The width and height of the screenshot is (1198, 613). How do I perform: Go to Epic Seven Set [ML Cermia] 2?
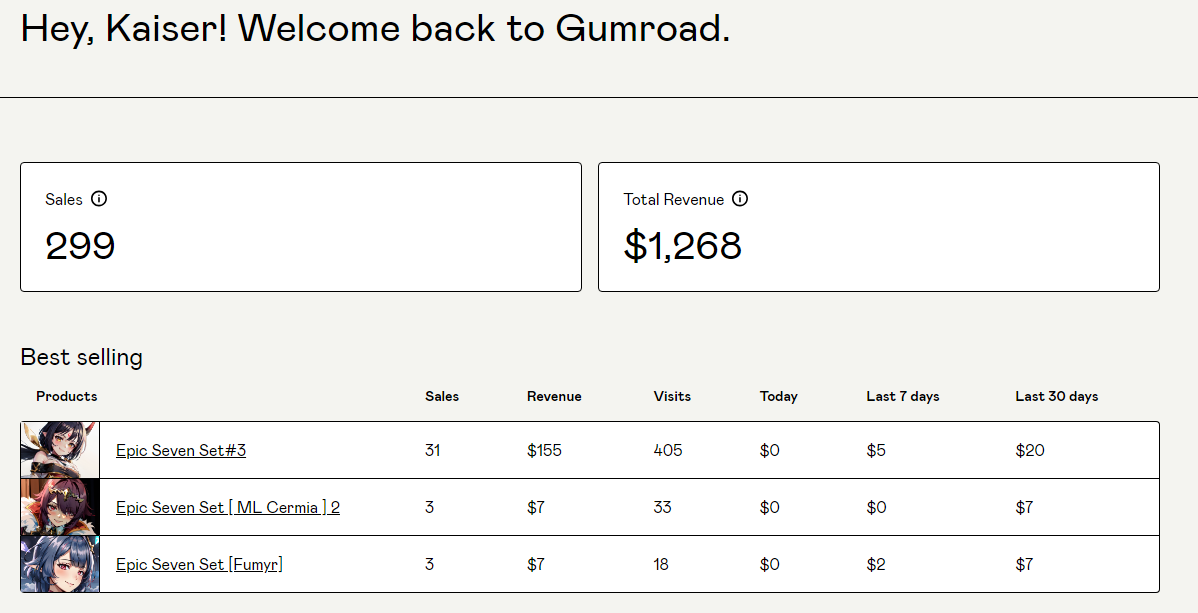click(x=228, y=508)
